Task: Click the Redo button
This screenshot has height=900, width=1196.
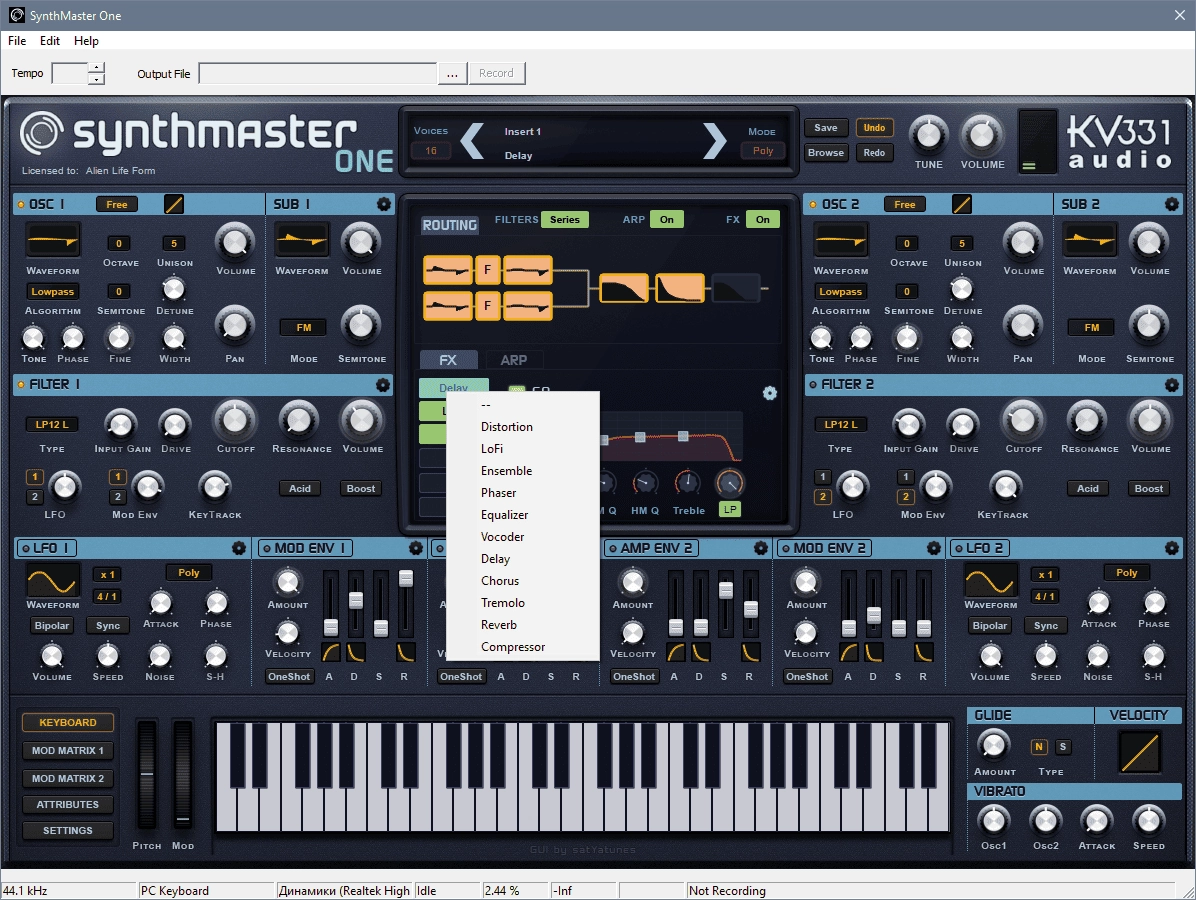Action: pos(874,153)
